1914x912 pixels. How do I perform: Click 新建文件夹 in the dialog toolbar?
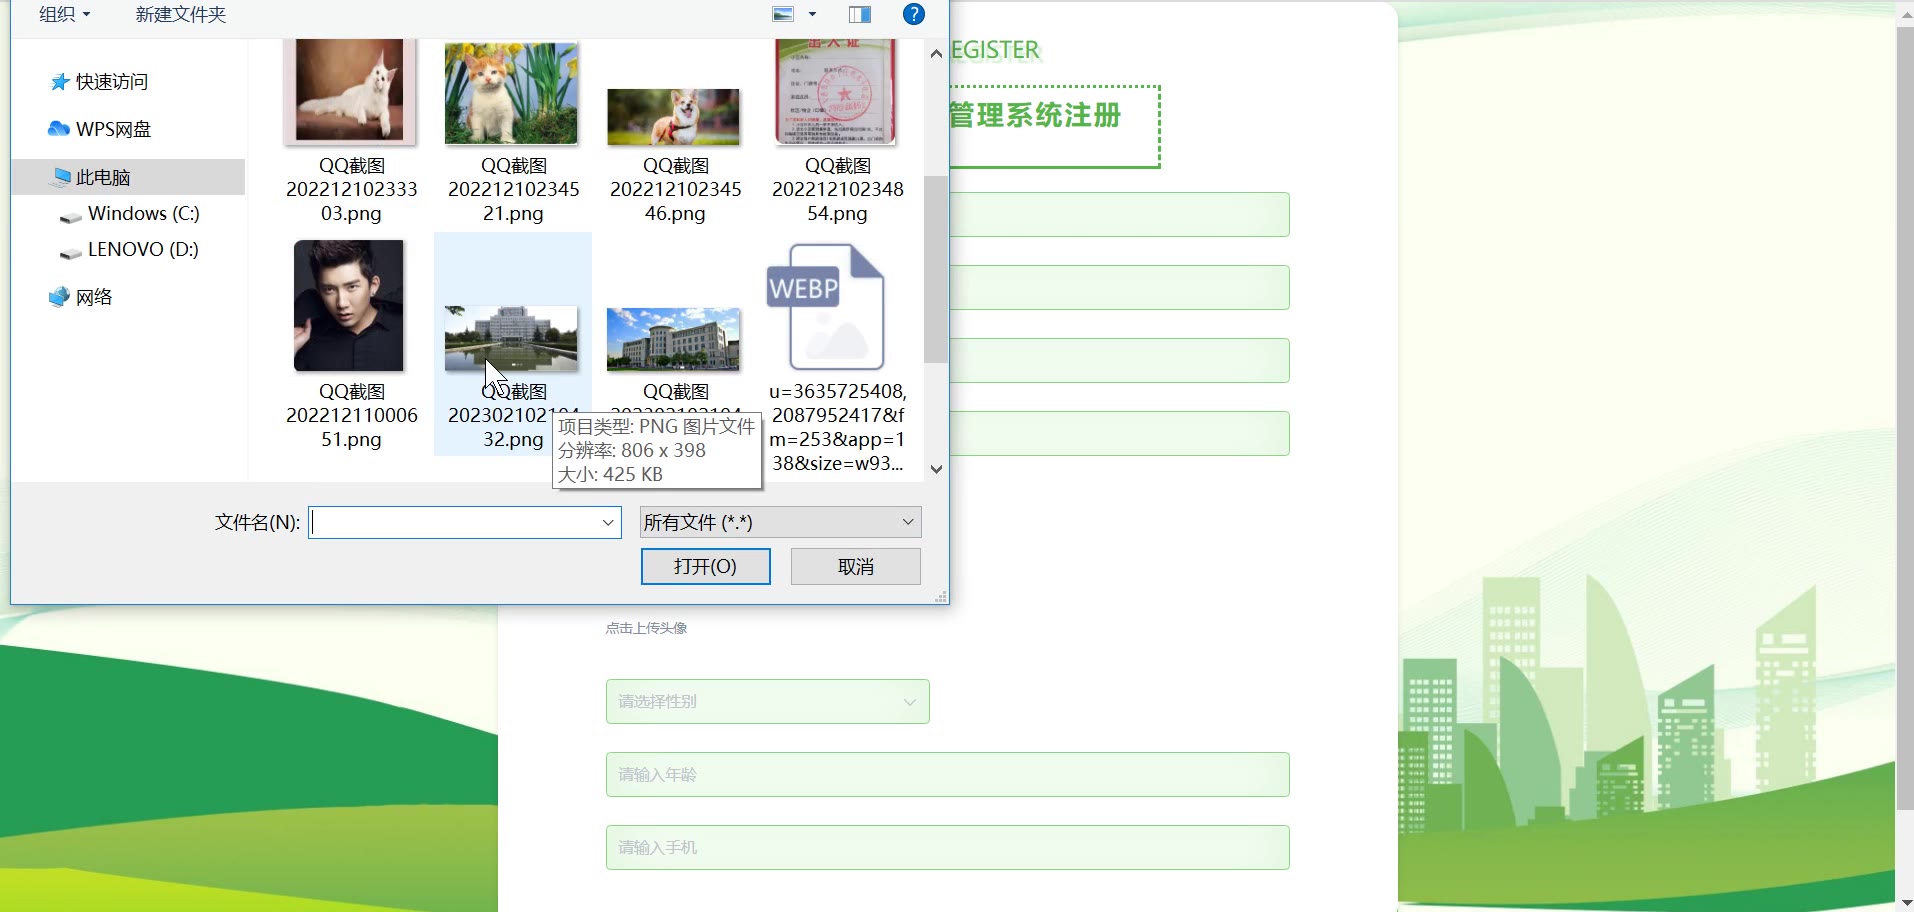181,14
